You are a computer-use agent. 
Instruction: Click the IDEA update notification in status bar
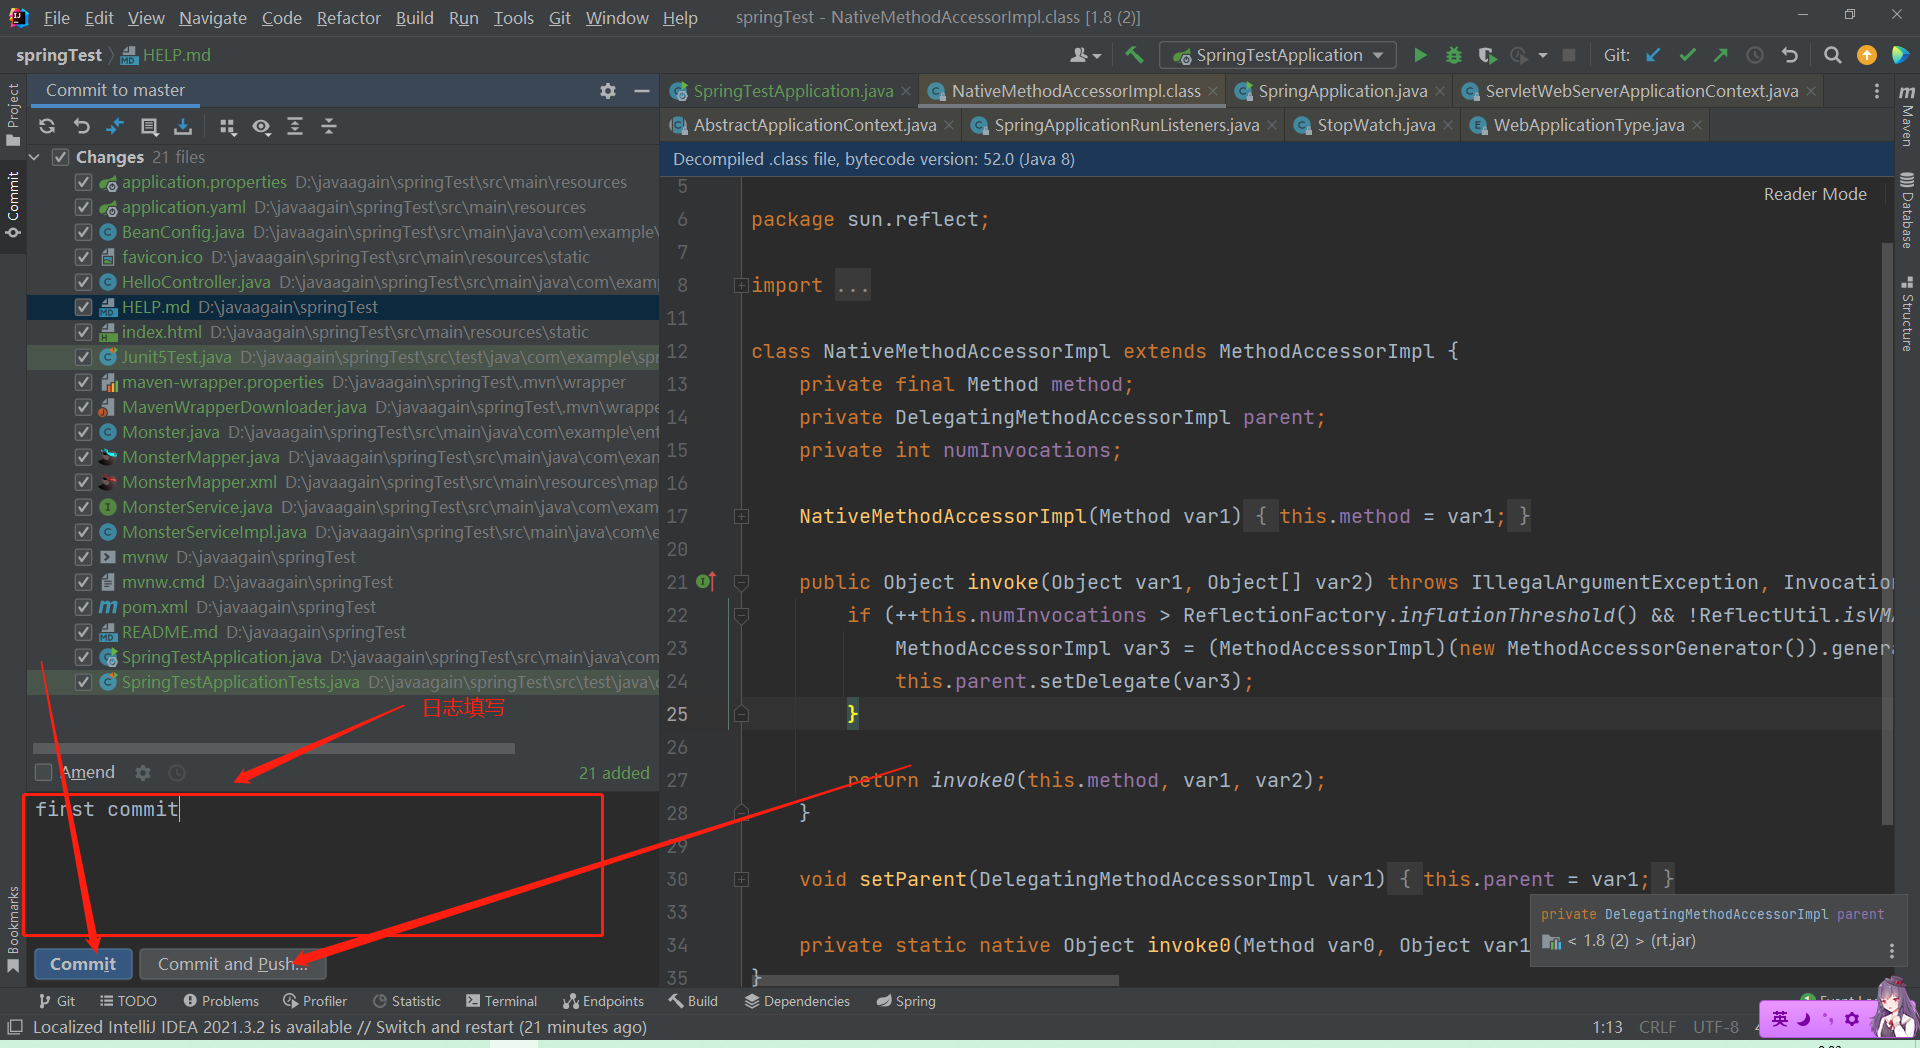(339, 1027)
